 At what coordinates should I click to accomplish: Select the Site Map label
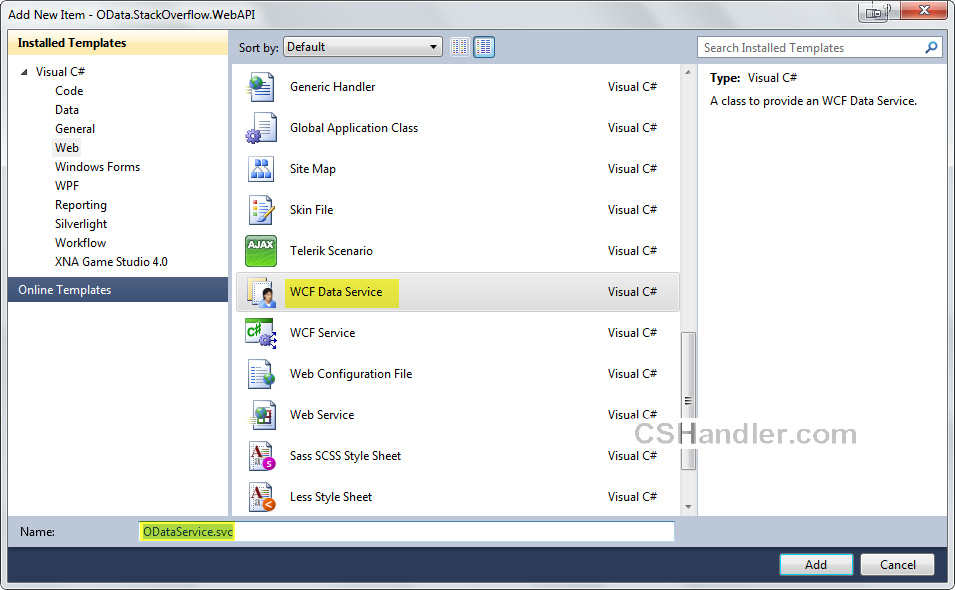point(312,169)
